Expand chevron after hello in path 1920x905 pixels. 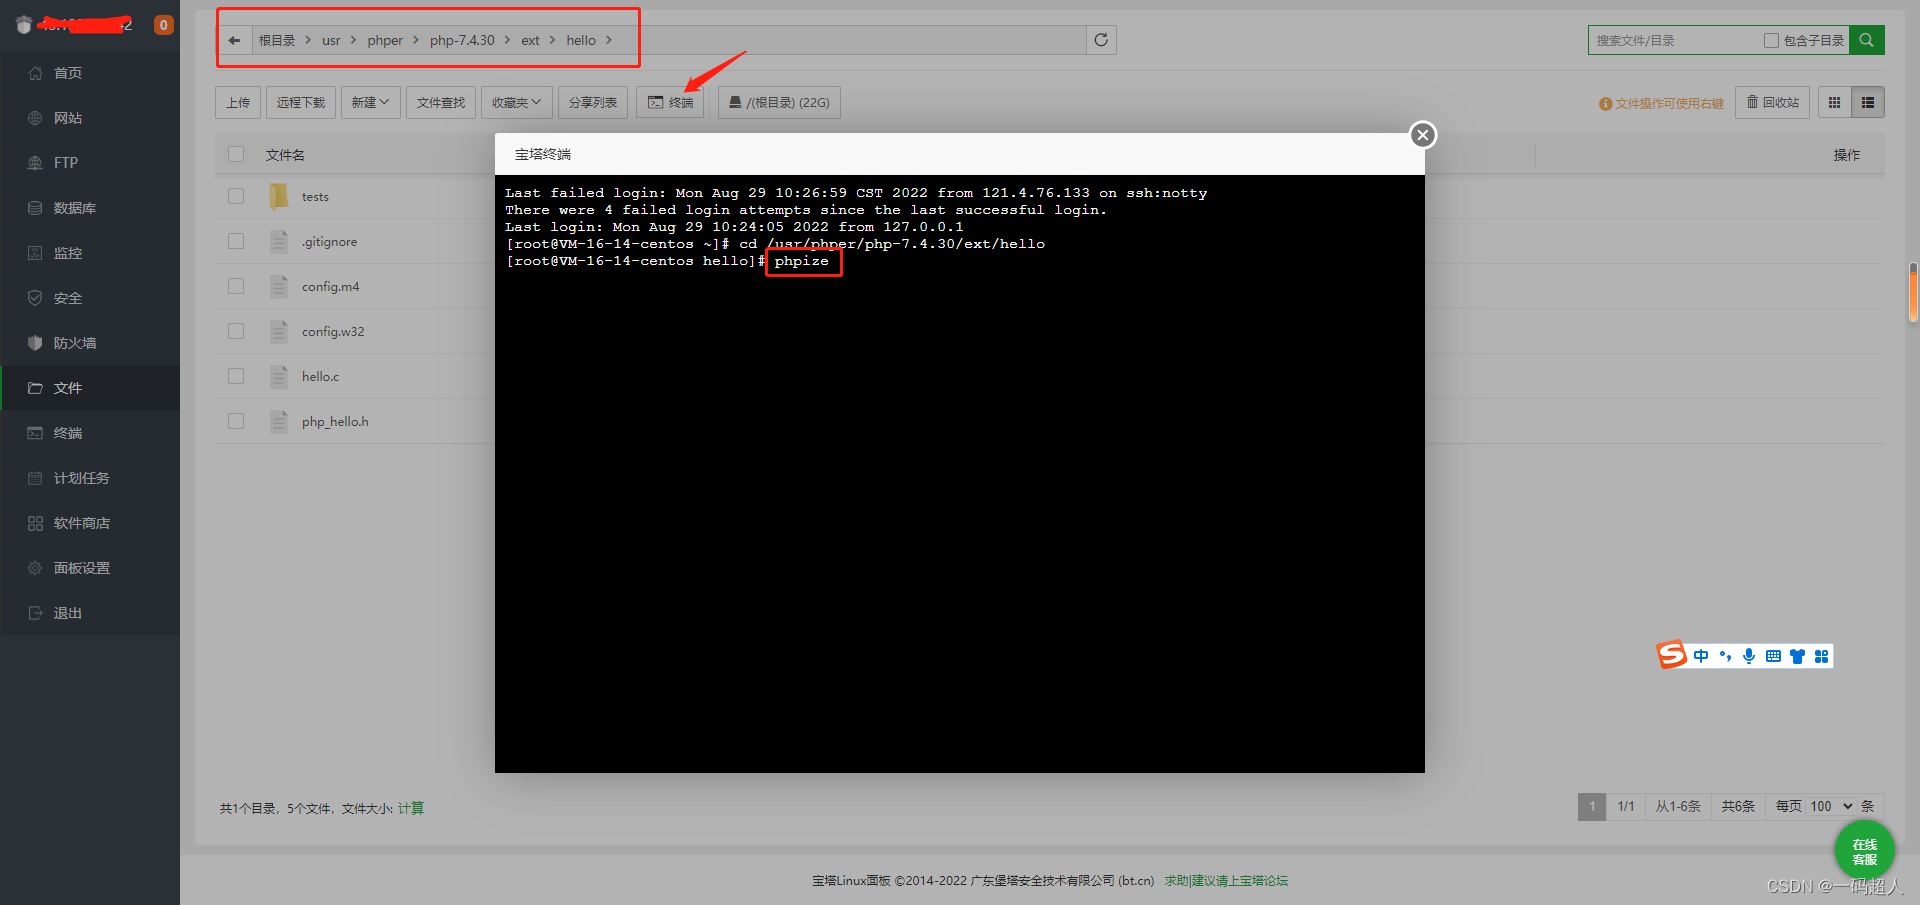pos(608,40)
